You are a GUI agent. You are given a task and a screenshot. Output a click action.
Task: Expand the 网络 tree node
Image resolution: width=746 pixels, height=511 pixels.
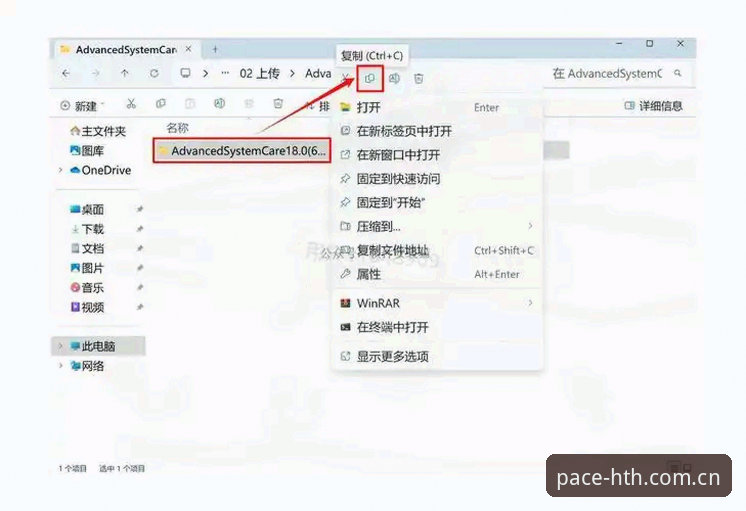(60, 365)
